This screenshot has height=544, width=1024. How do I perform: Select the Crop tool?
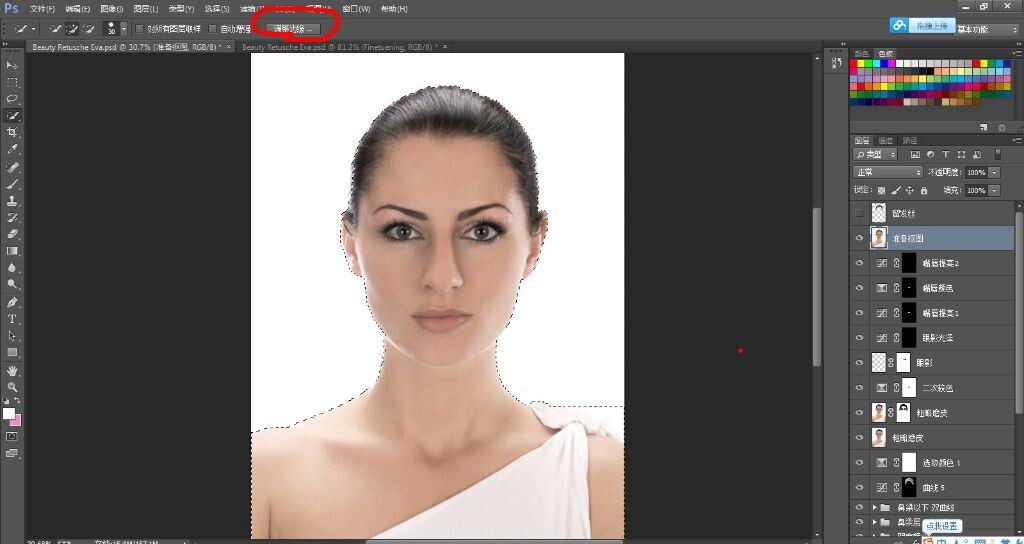pyautogui.click(x=12, y=133)
